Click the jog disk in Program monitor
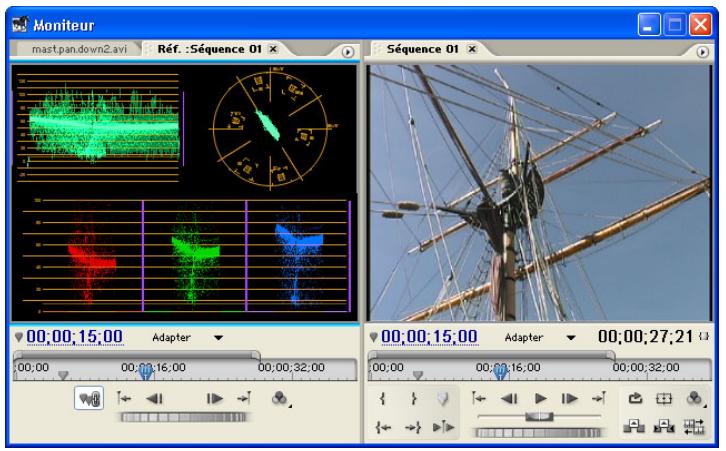Image resolution: width=726 pixels, height=451 pixels. click(x=538, y=432)
